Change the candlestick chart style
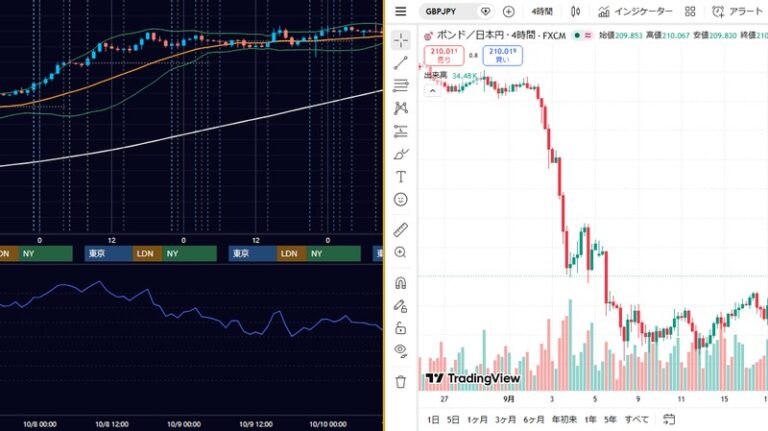The height and width of the screenshot is (431, 768). coord(576,11)
